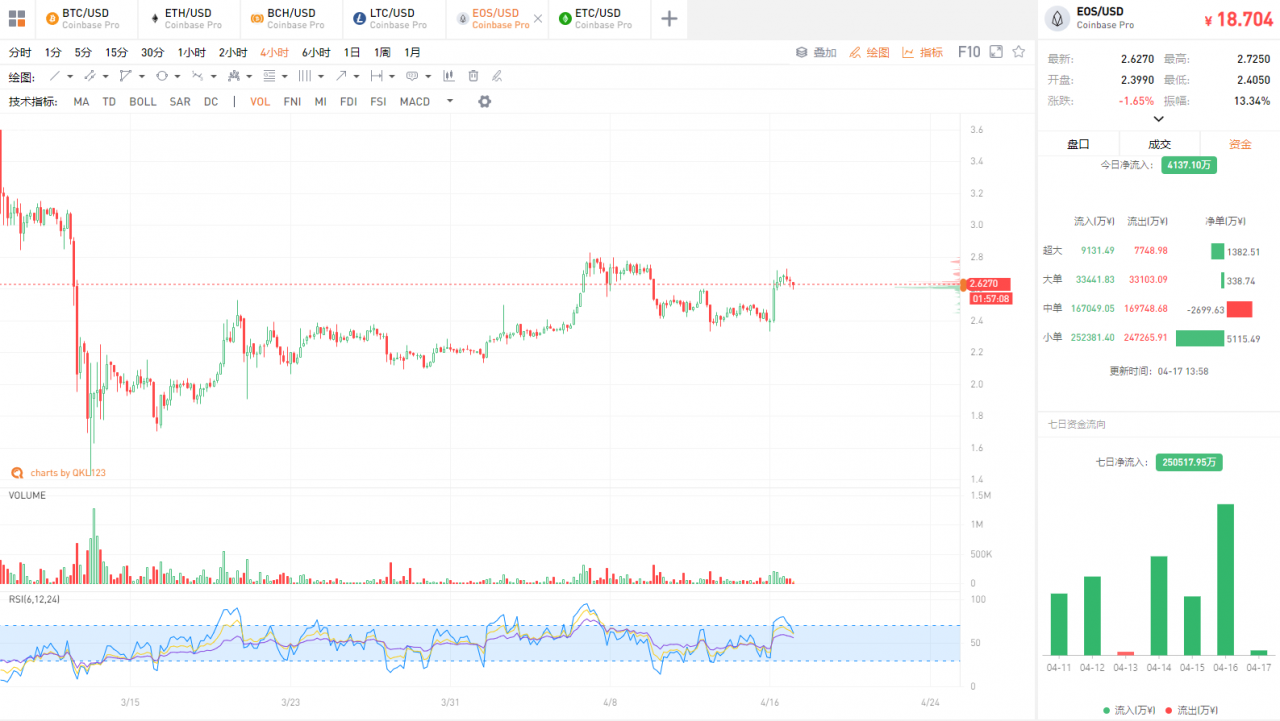This screenshot has height=721, width=1280.
Task: Click the 叠加 overlay button label
Action: [825, 52]
